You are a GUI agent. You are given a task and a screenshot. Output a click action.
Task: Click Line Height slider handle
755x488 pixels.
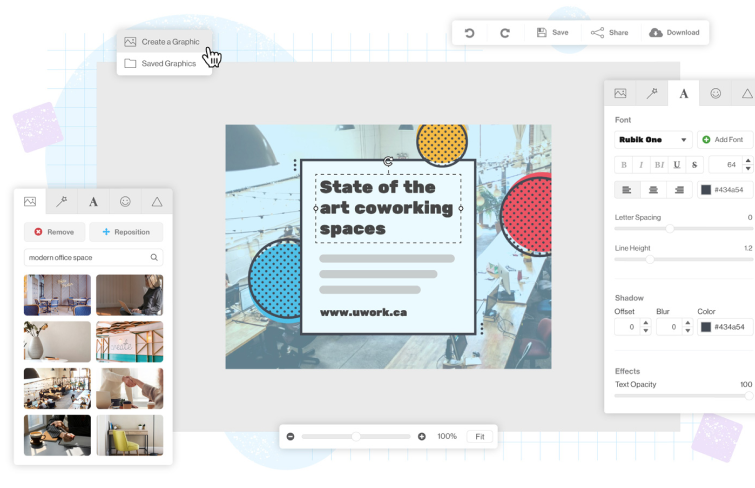tap(650, 259)
